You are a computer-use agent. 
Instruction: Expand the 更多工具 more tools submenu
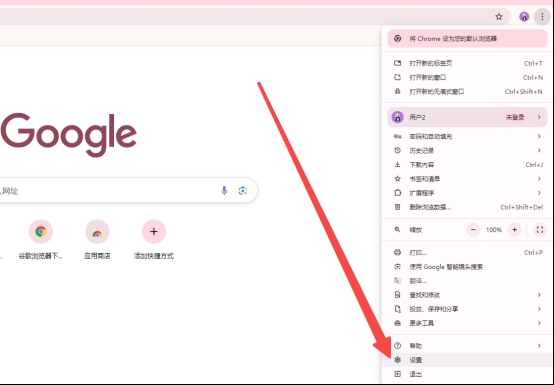point(467,323)
